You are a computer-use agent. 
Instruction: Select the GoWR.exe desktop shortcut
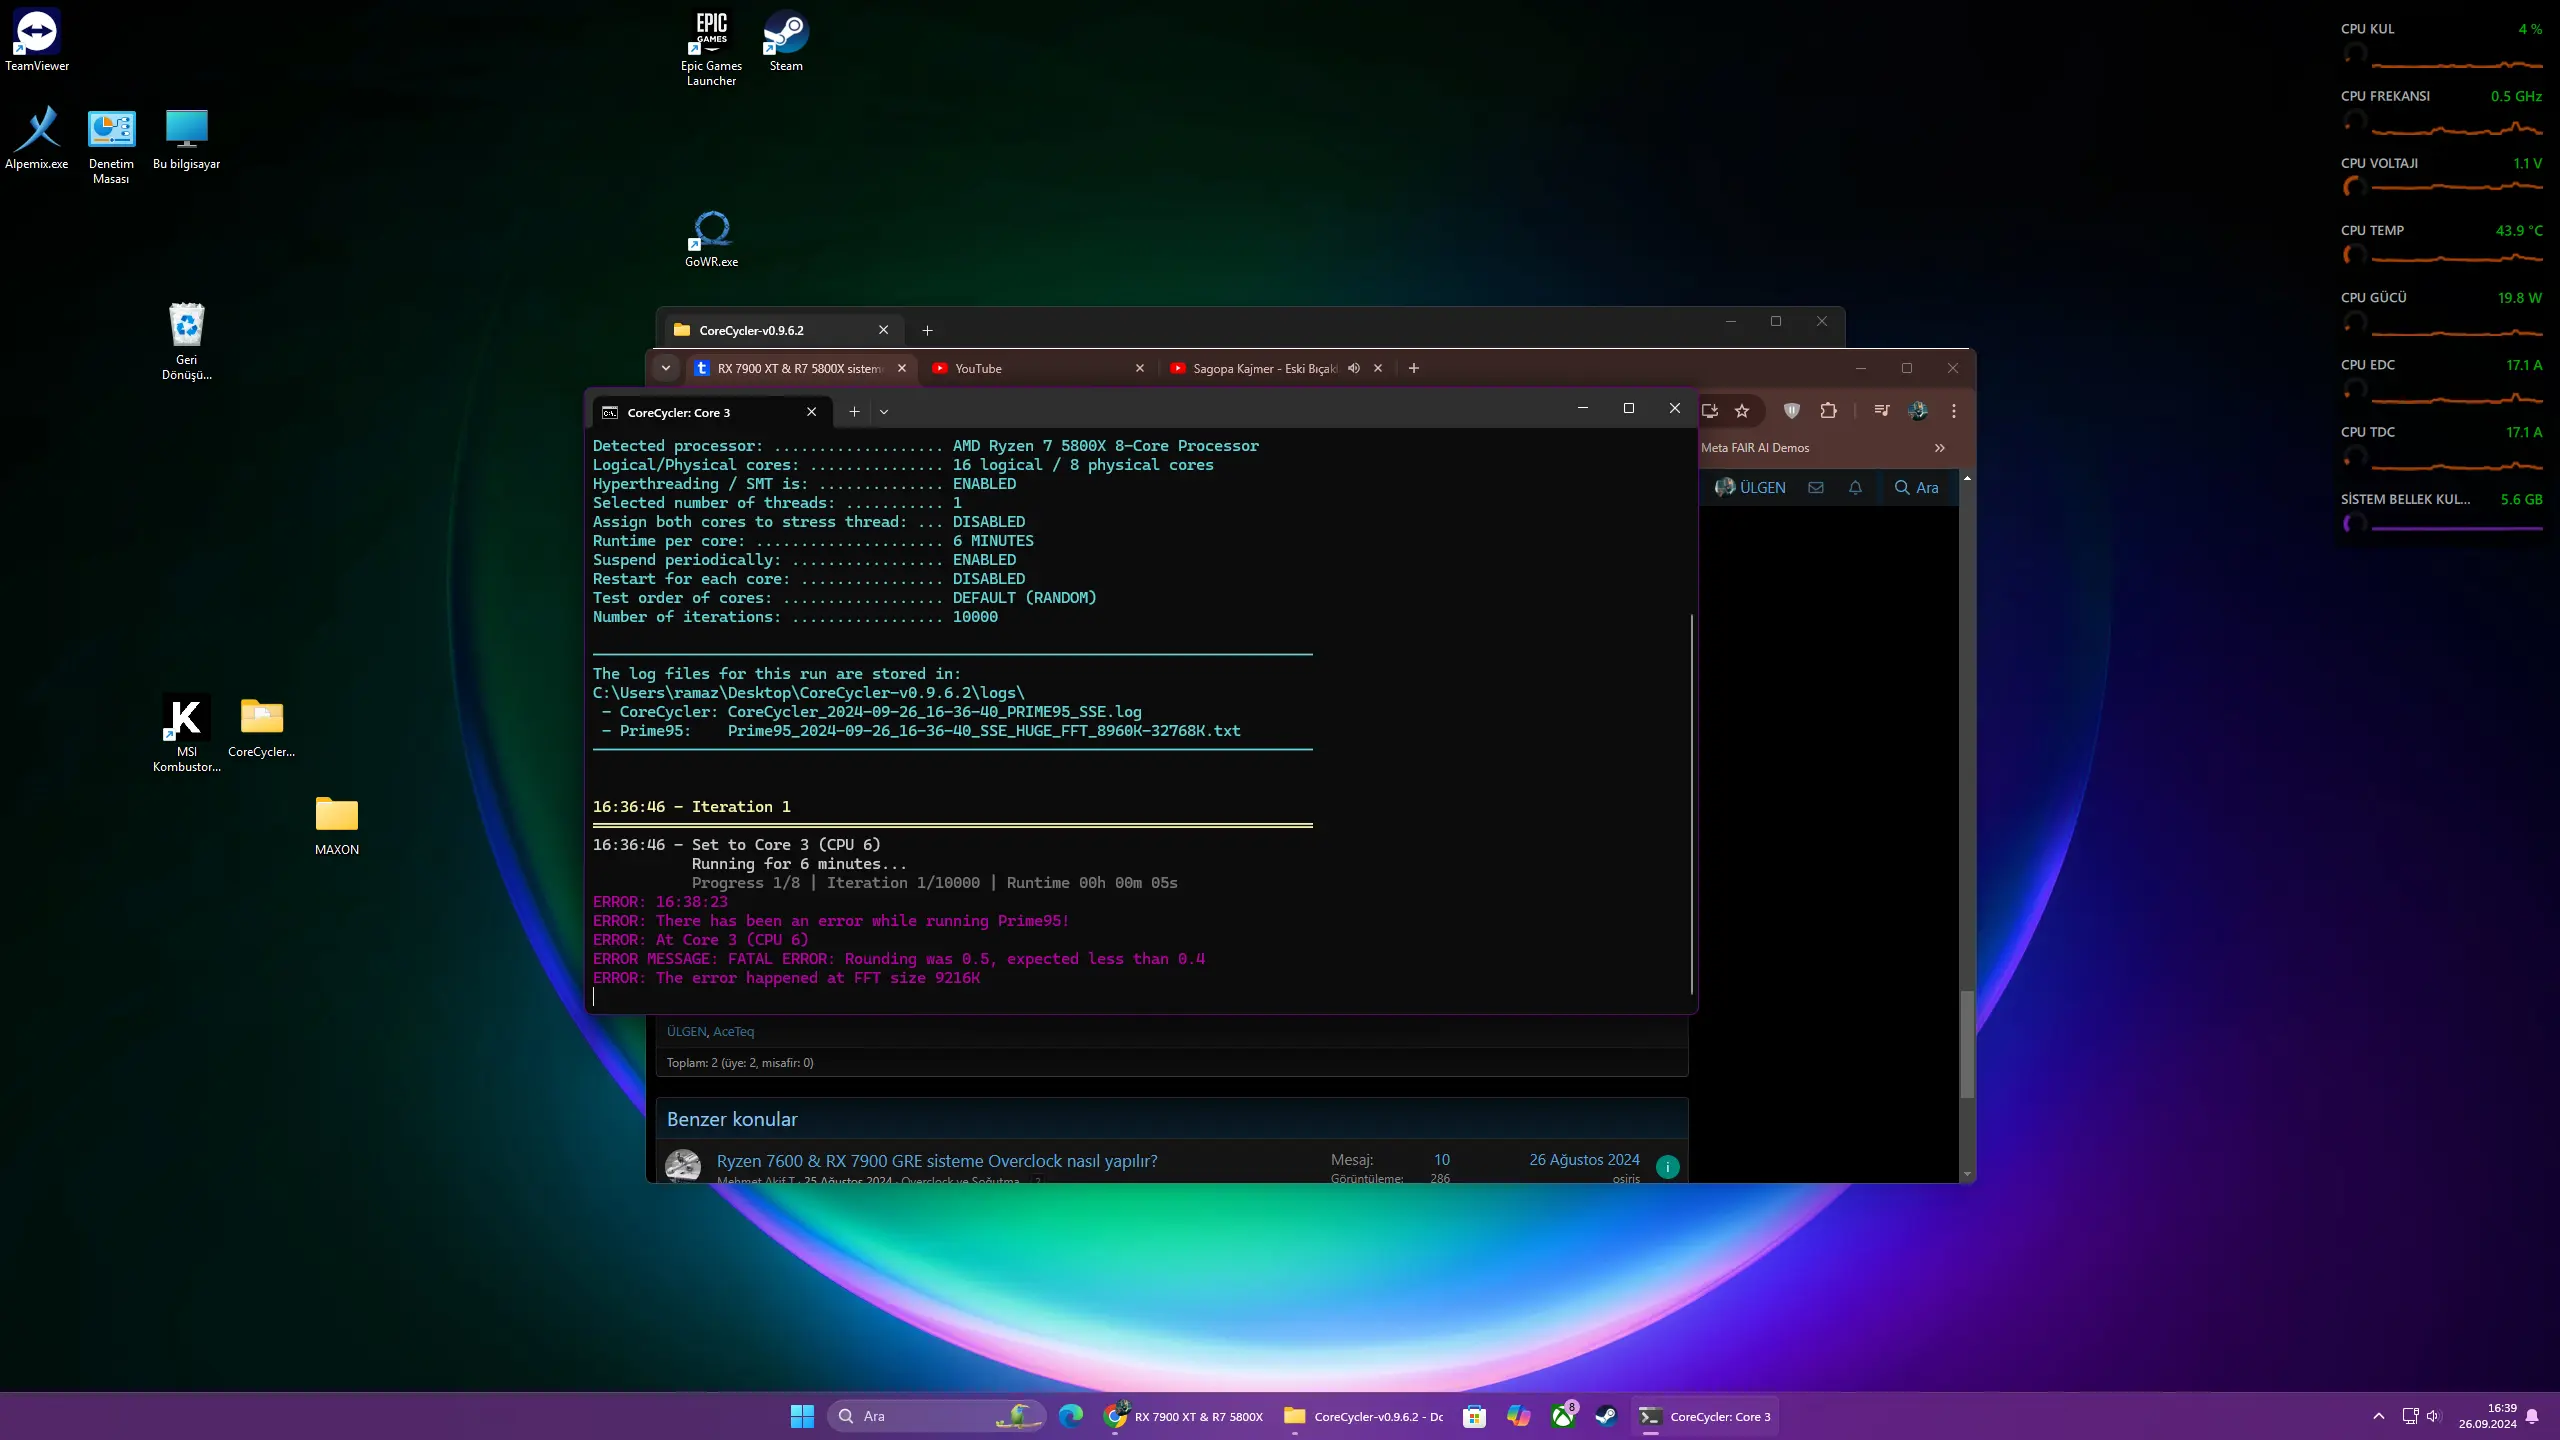point(711,238)
